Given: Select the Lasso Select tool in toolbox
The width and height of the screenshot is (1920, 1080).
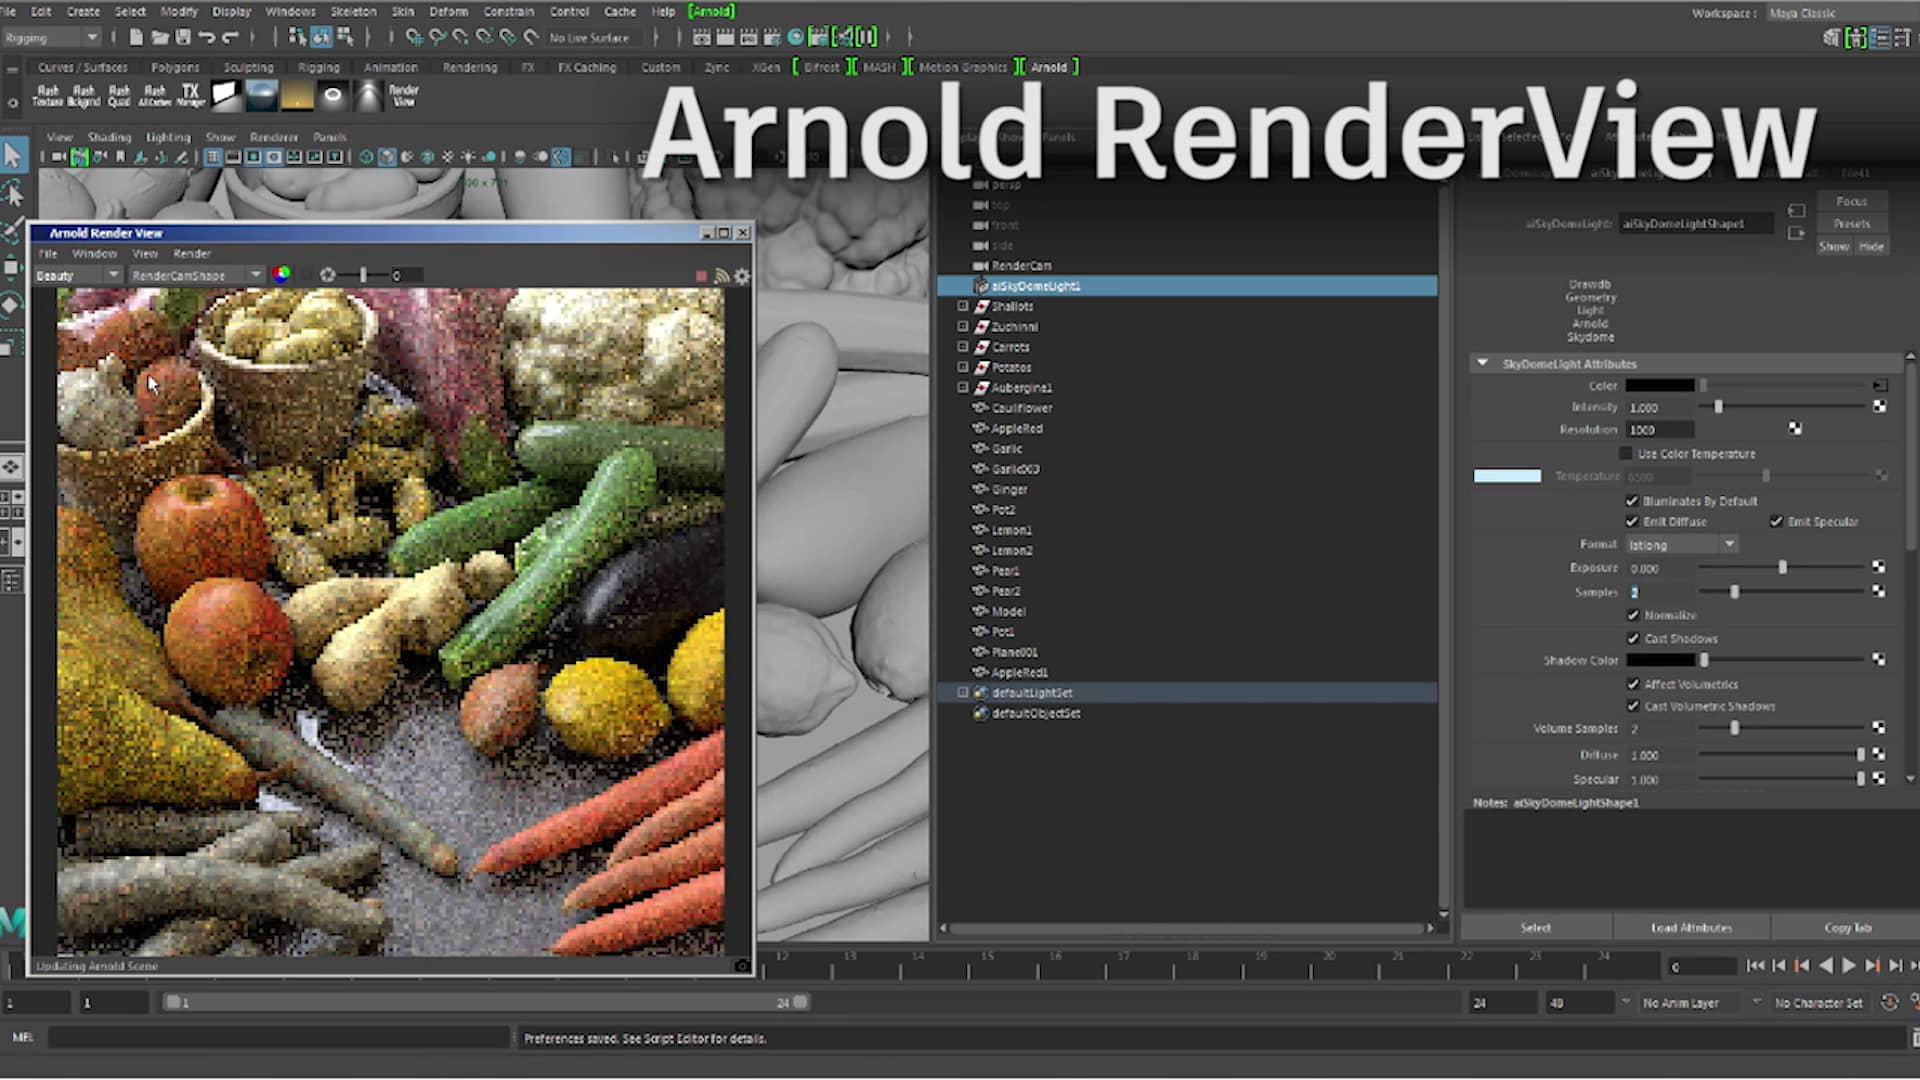Looking at the screenshot, I should pos(13,193).
